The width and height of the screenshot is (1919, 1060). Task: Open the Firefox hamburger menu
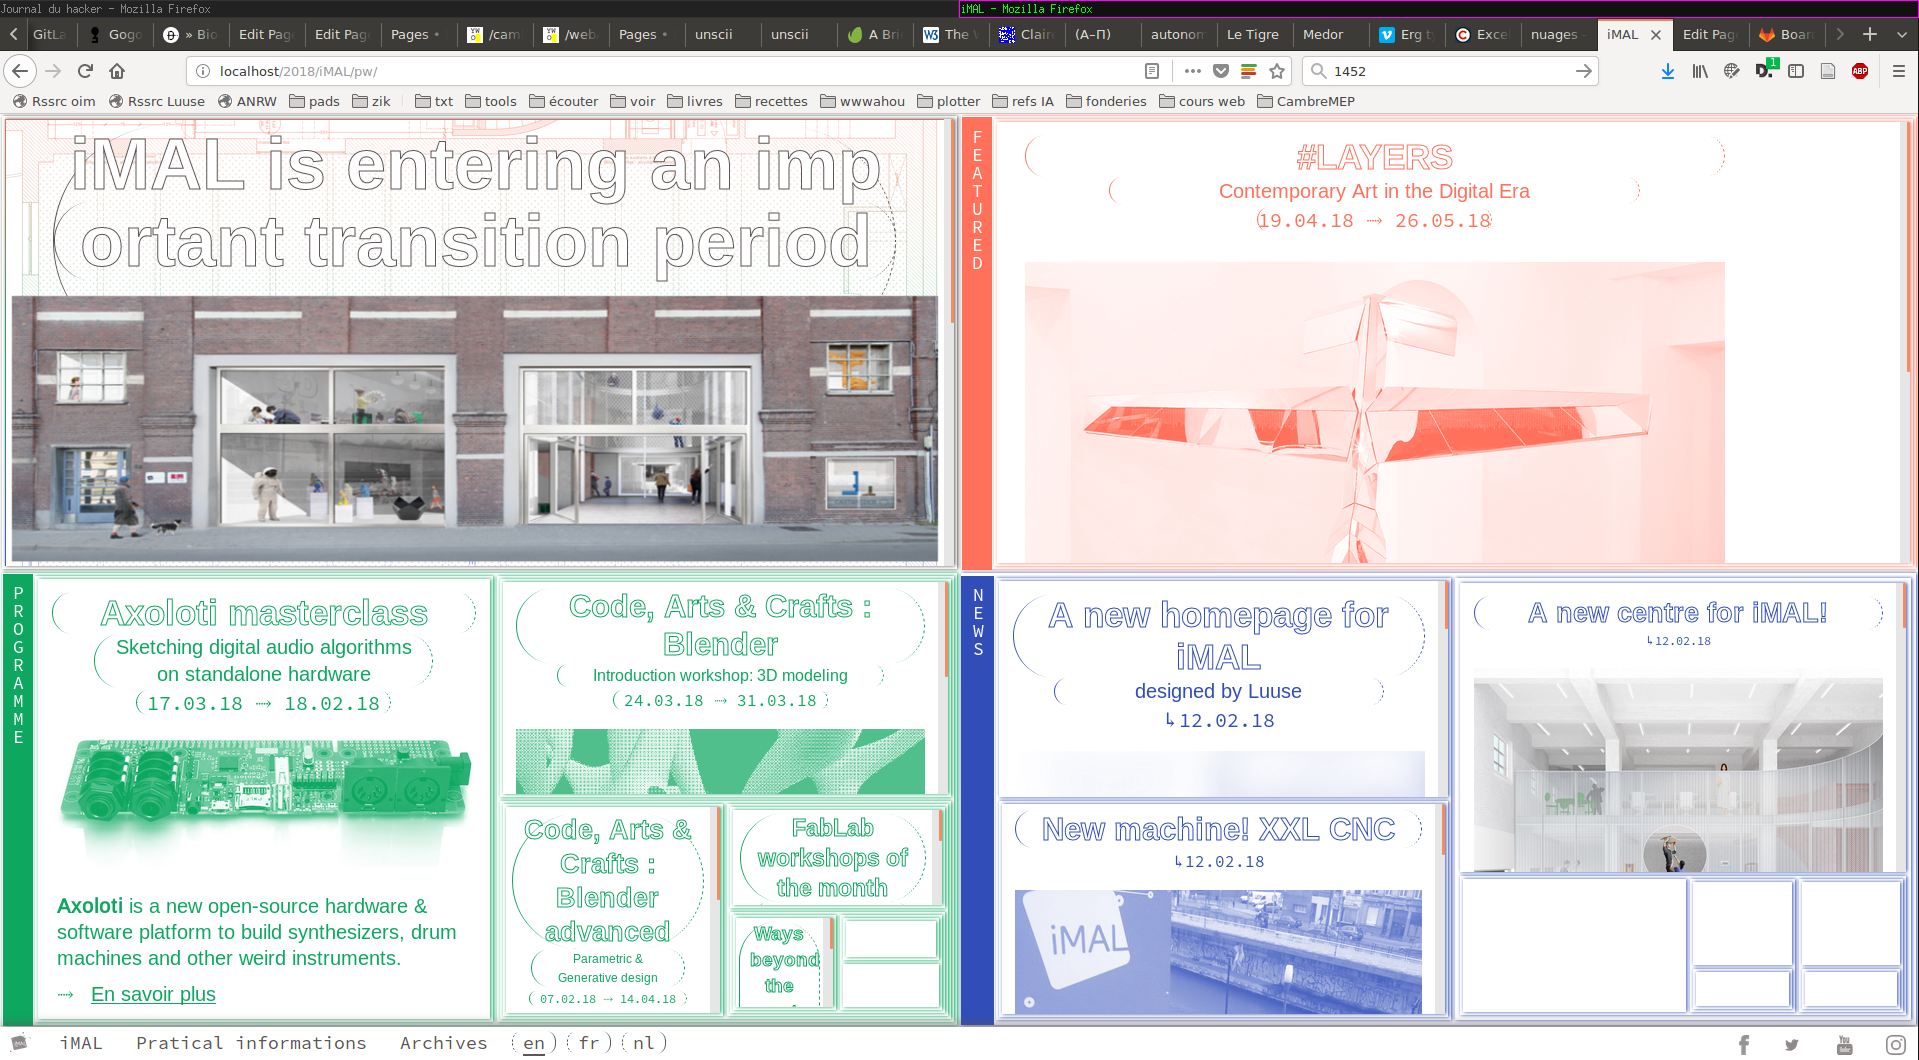point(1899,71)
